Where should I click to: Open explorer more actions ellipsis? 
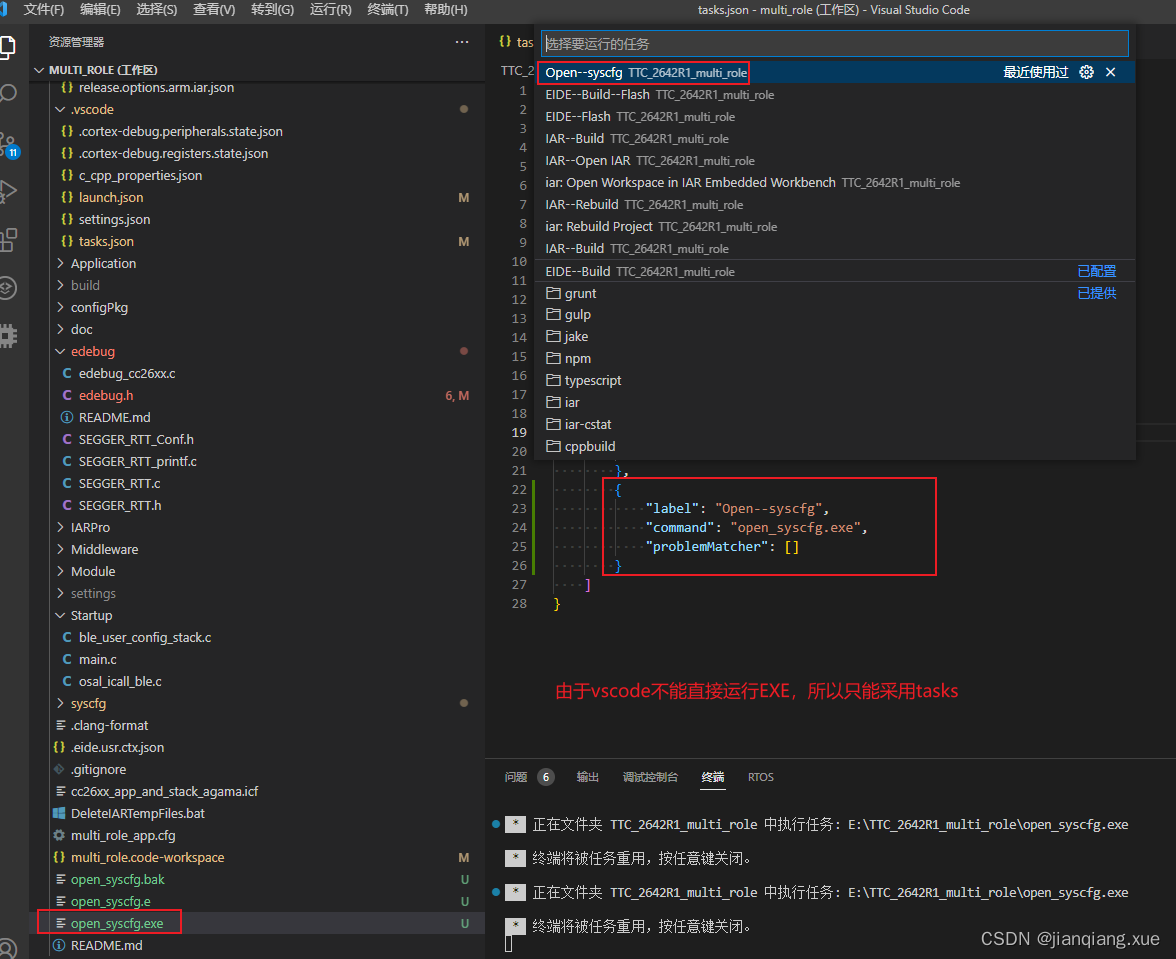[x=462, y=42]
